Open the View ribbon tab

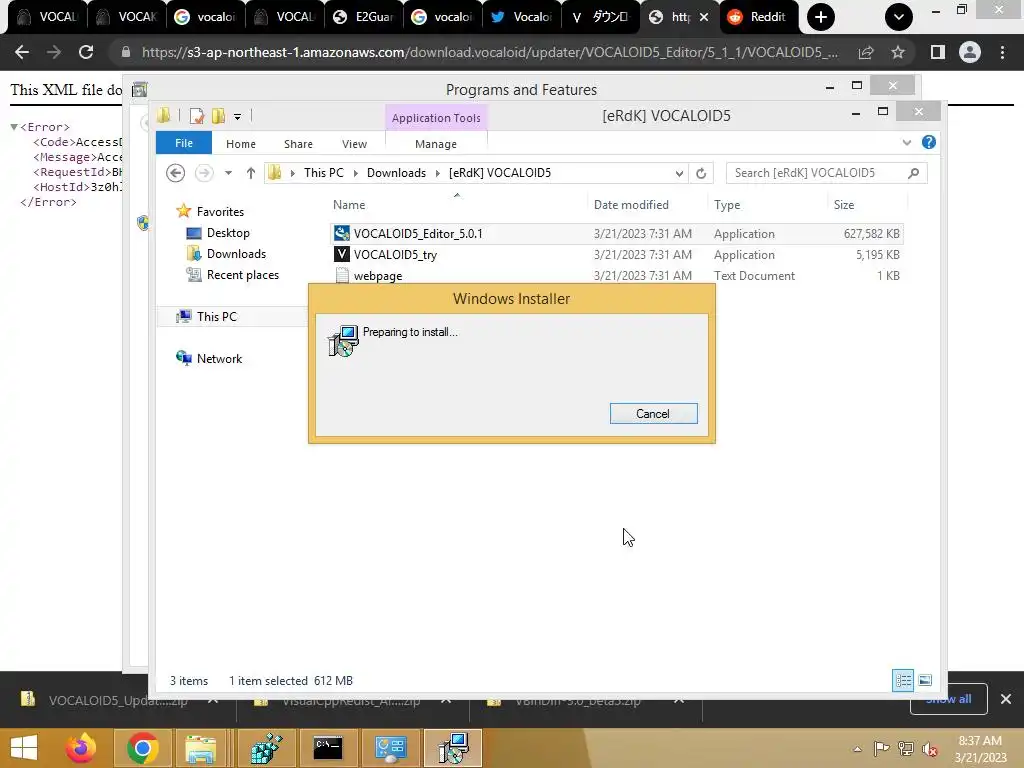pyautogui.click(x=354, y=144)
